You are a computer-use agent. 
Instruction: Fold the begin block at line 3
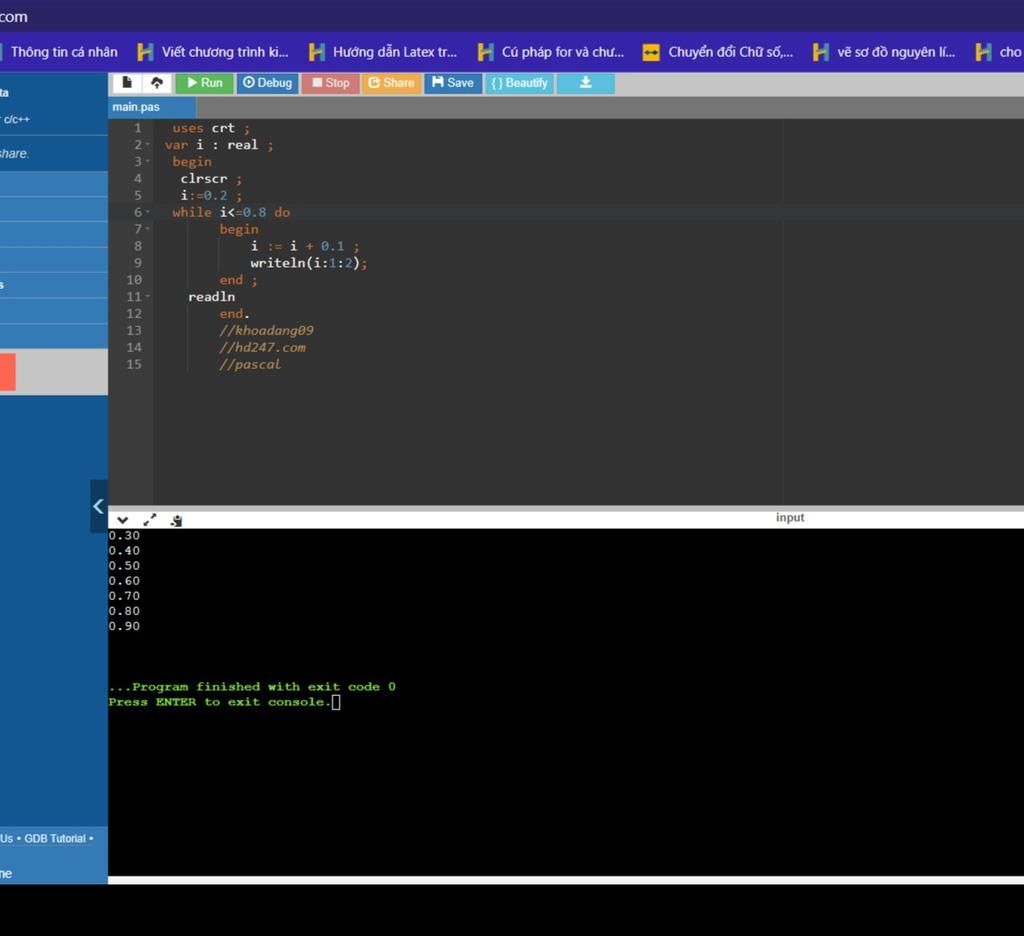point(148,161)
